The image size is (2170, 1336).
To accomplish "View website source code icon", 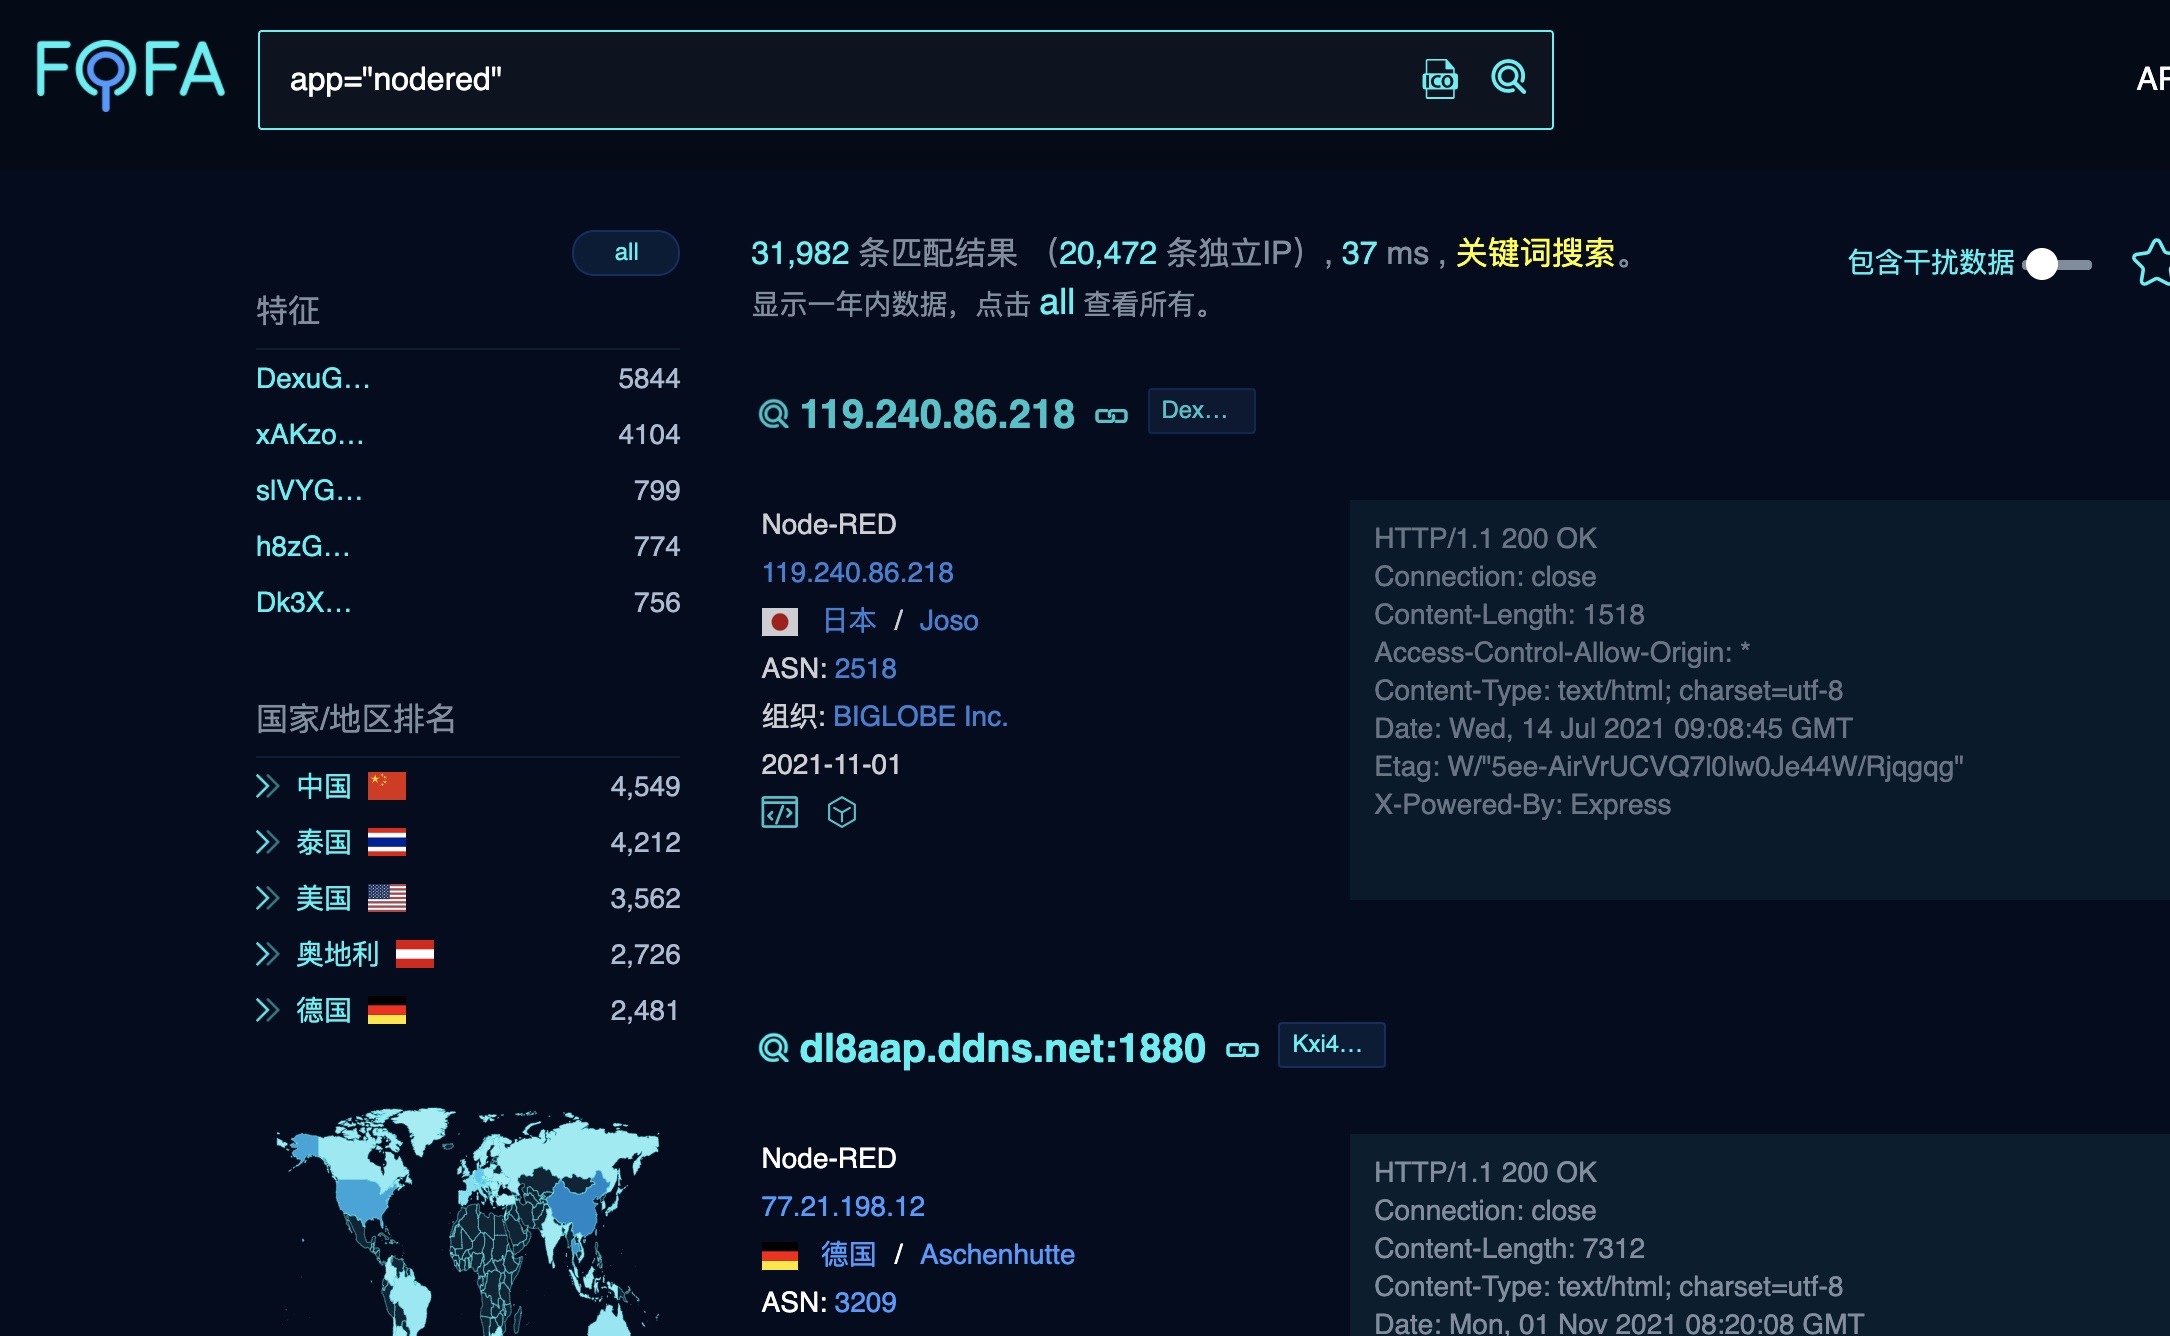I will [x=780, y=812].
